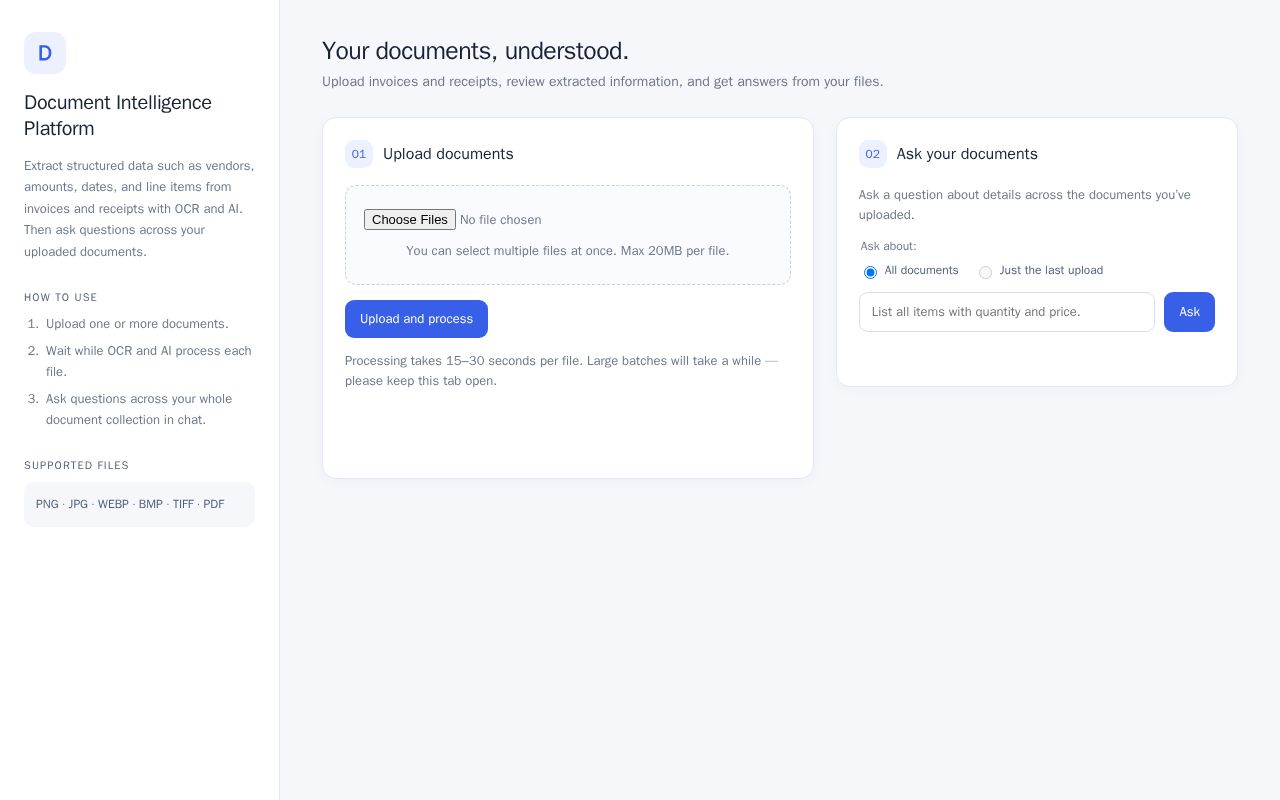Click the 01 step badge
Screen dimensions: 1280x800
point(359,154)
